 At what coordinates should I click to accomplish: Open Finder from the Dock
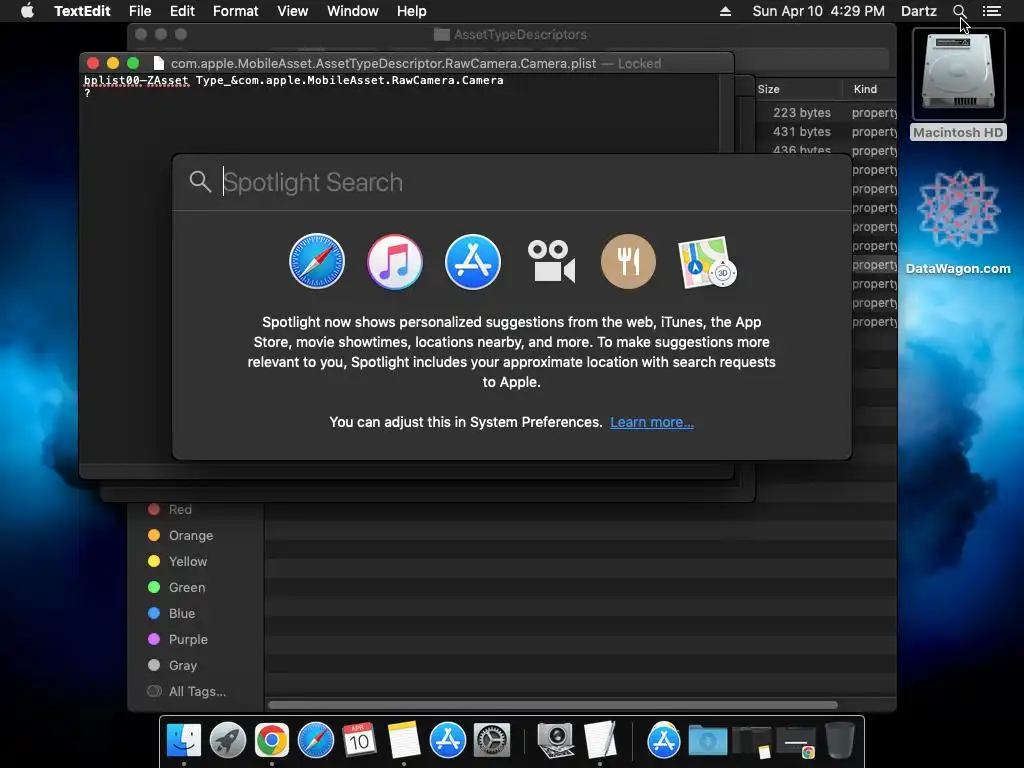coord(184,741)
